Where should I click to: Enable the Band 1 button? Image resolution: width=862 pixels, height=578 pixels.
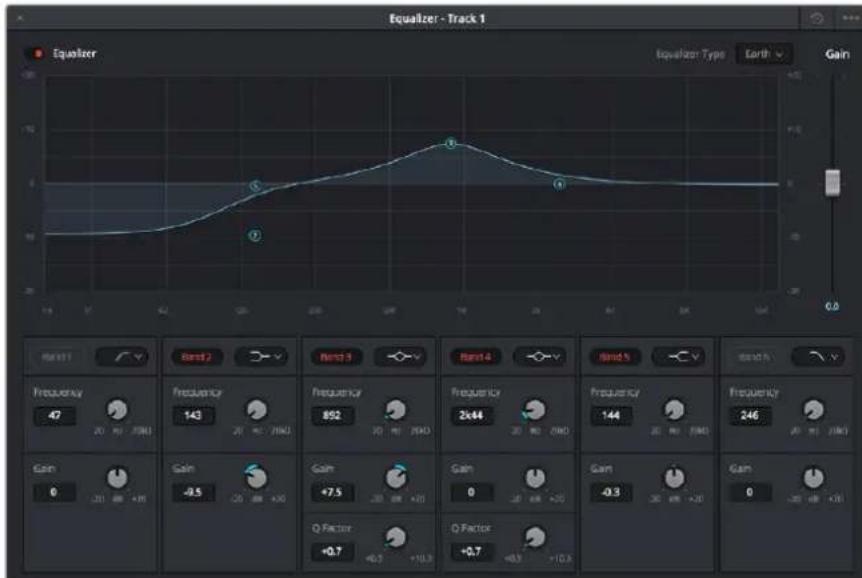point(56,357)
